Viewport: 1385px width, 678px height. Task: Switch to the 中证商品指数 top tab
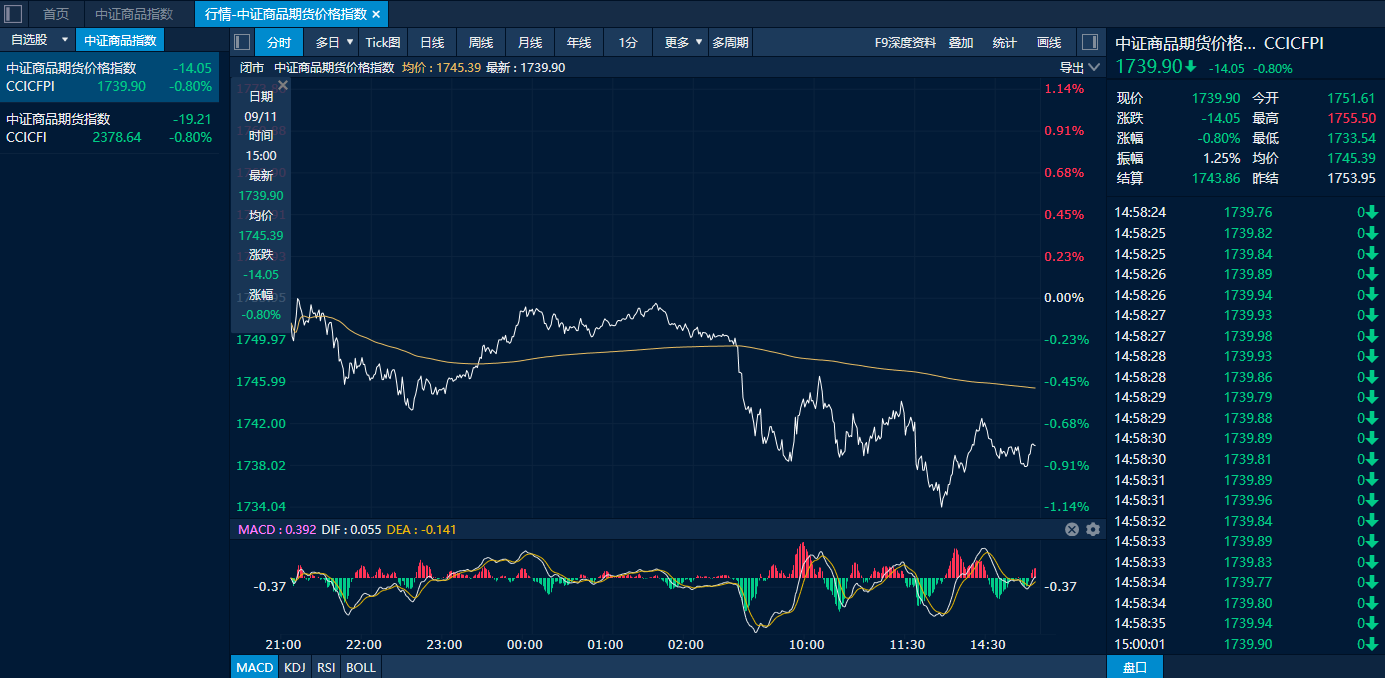point(134,14)
